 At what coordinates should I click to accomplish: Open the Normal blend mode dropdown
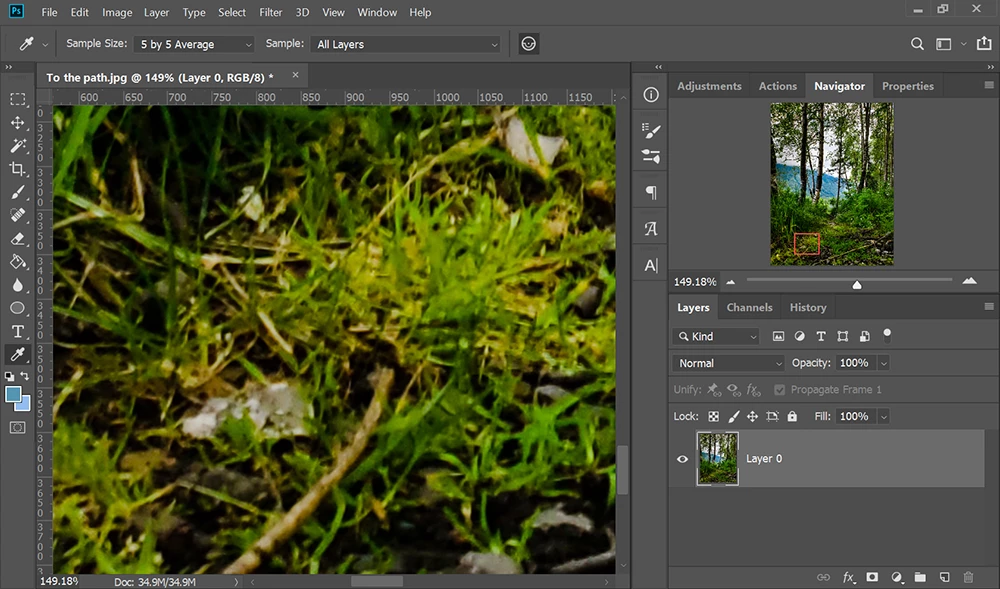728,363
